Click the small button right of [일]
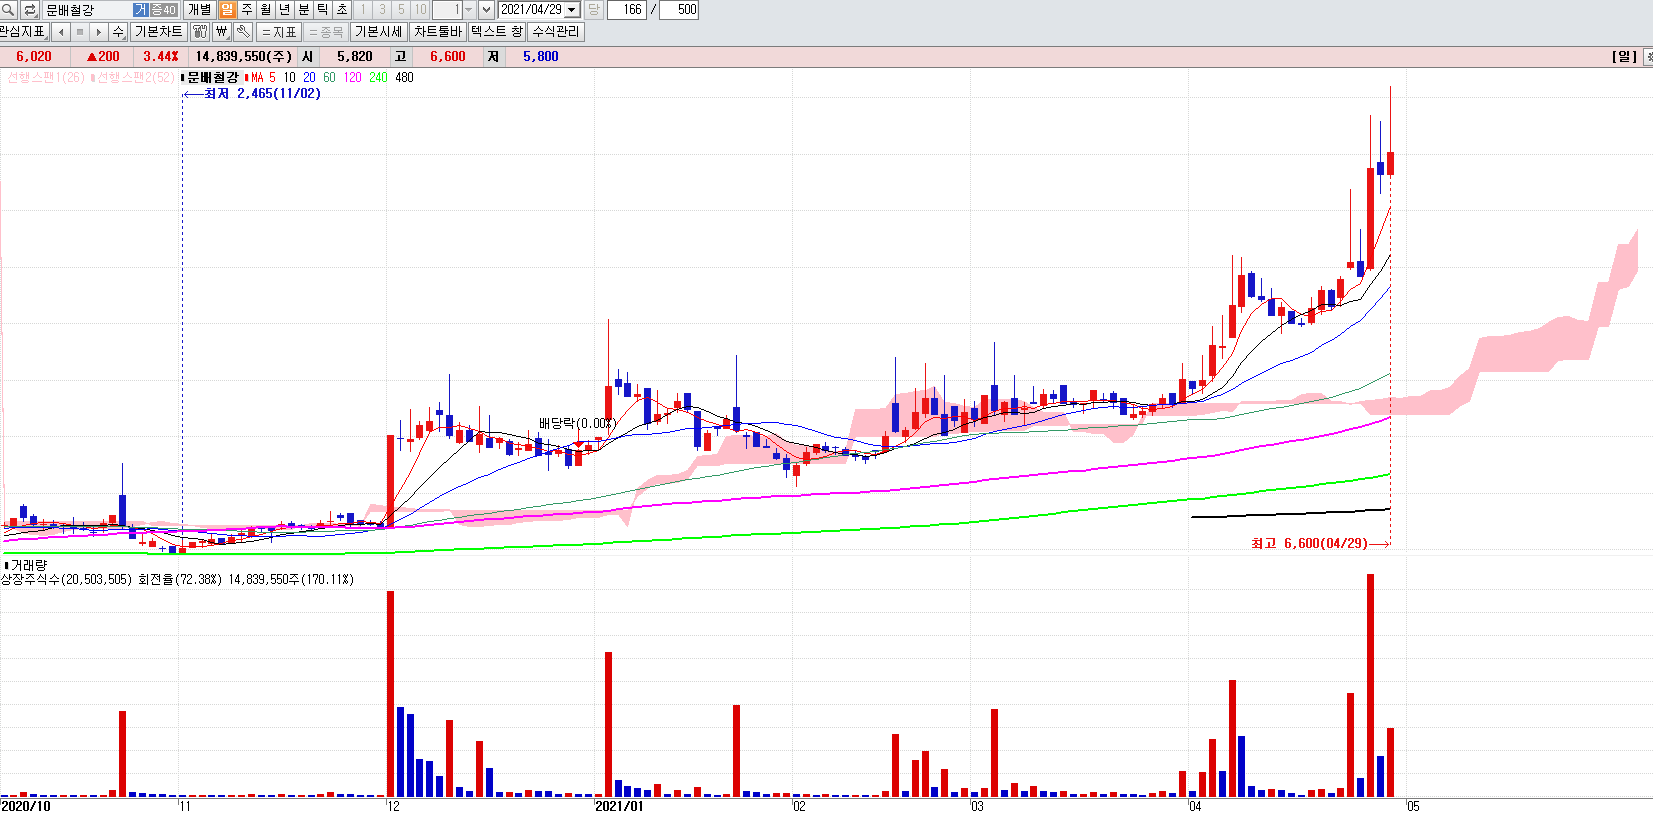The width and height of the screenshot is (1653, 813). [x=1648, y=57]
